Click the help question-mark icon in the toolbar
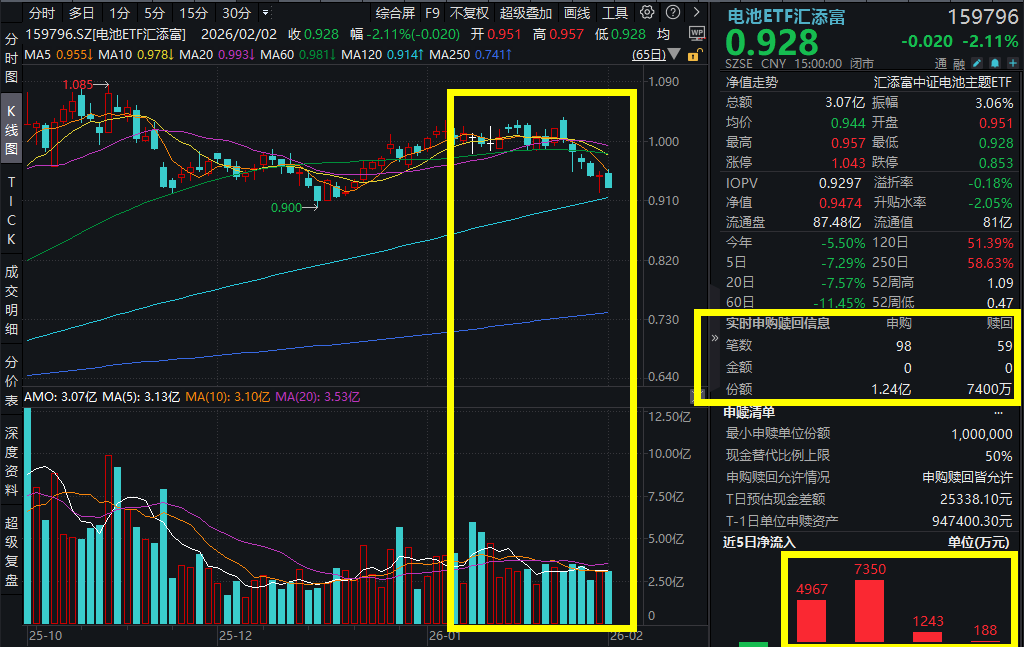Image resolution: width=1024 pixels, height=647 pixels. pyautogui.click(x=671, y=12)
